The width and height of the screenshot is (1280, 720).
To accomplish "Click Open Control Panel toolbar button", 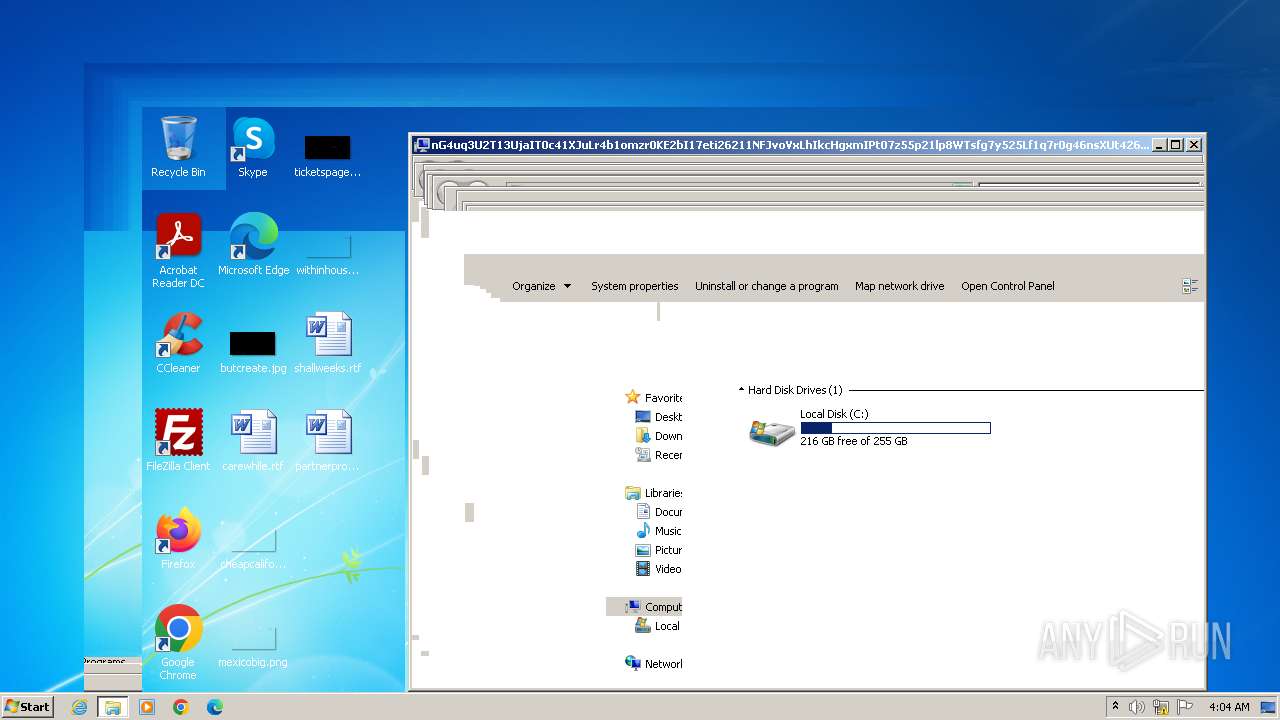I will 1008,286.
